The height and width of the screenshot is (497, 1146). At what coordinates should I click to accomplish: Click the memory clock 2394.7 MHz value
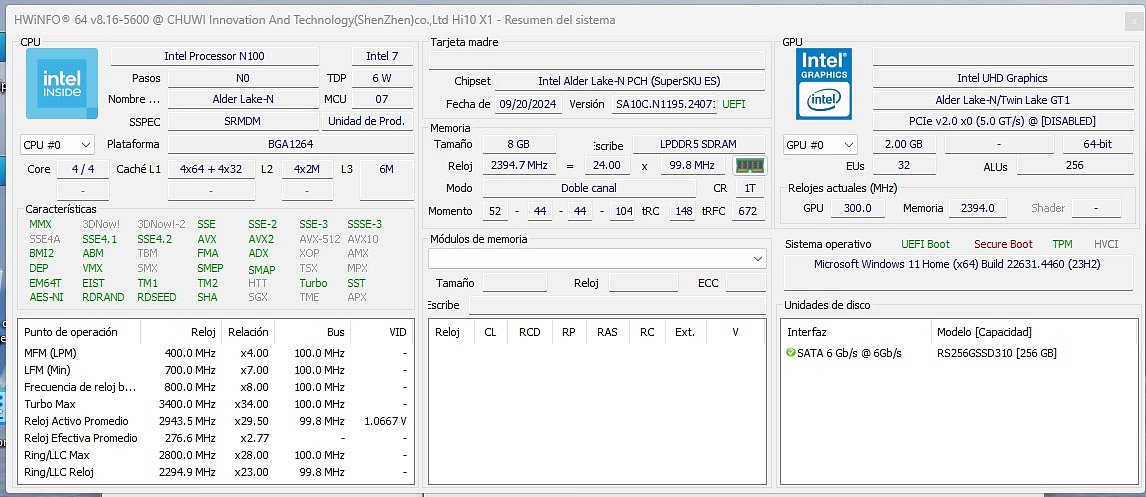(519, 165)
